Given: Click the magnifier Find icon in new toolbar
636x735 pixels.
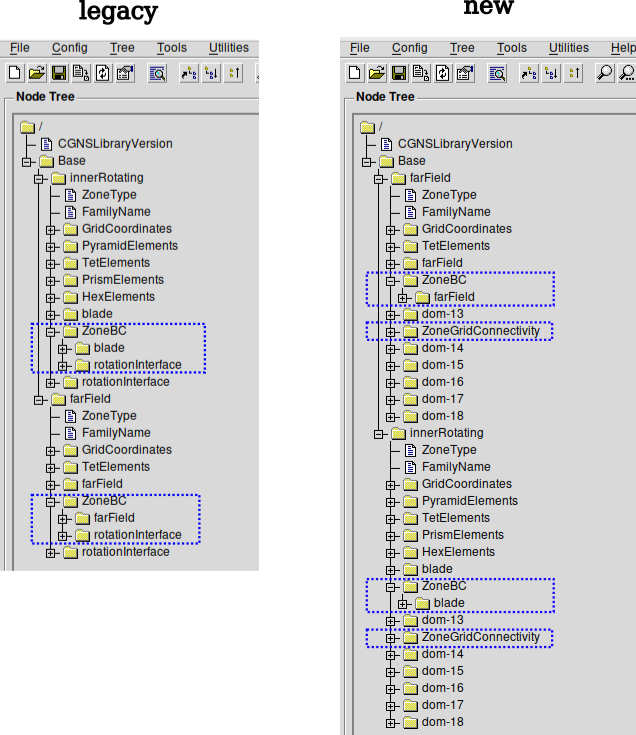Looking at the screenshot, I should [605, 72].
